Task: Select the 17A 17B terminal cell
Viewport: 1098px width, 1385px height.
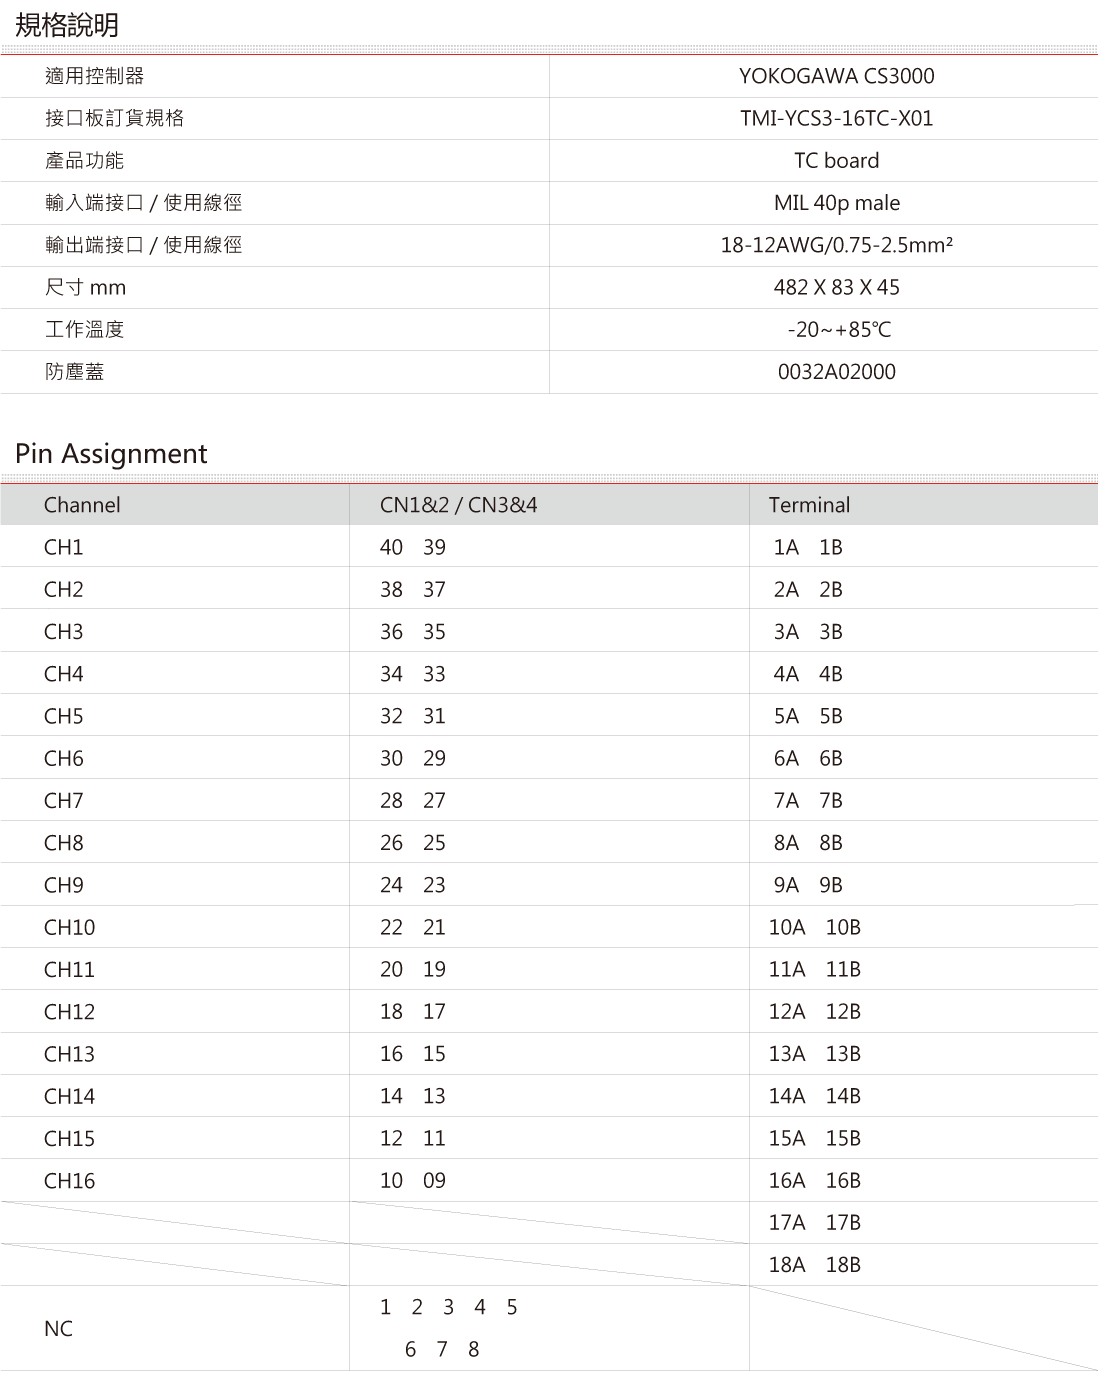Action: 814,1223
